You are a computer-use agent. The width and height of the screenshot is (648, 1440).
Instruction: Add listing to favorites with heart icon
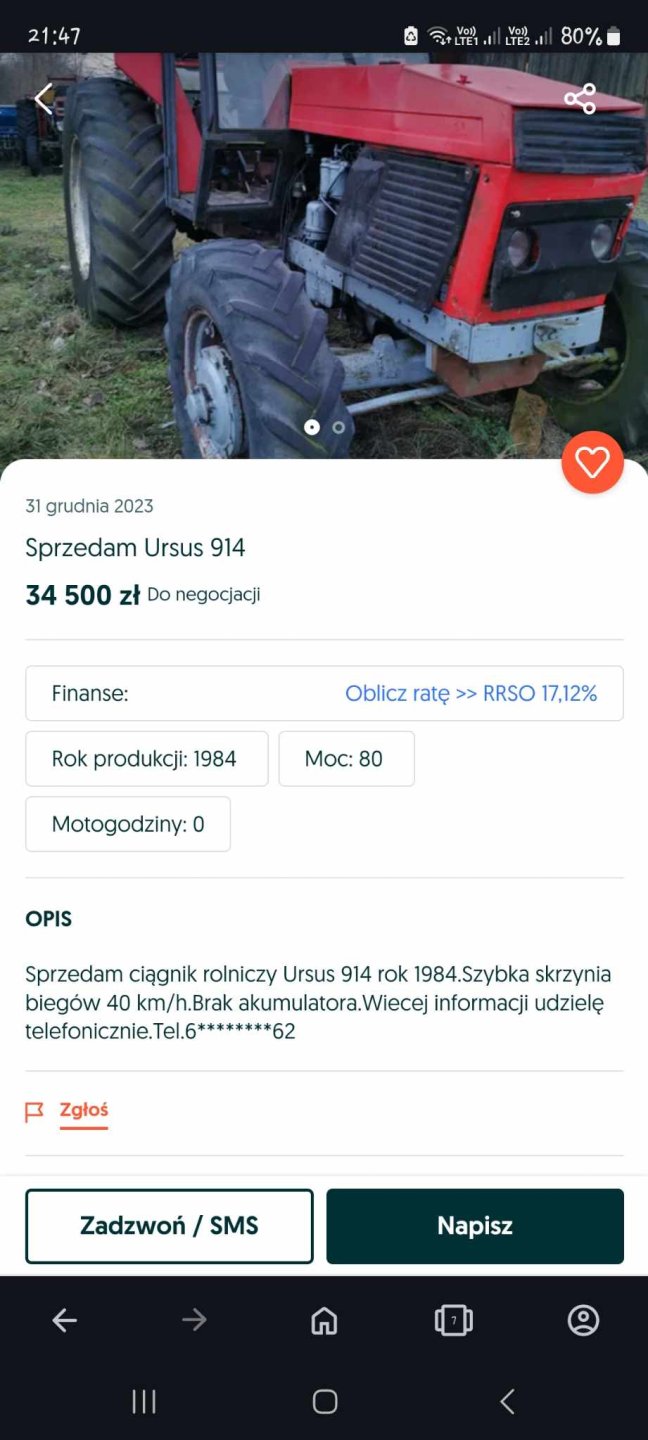coord(592,463)
